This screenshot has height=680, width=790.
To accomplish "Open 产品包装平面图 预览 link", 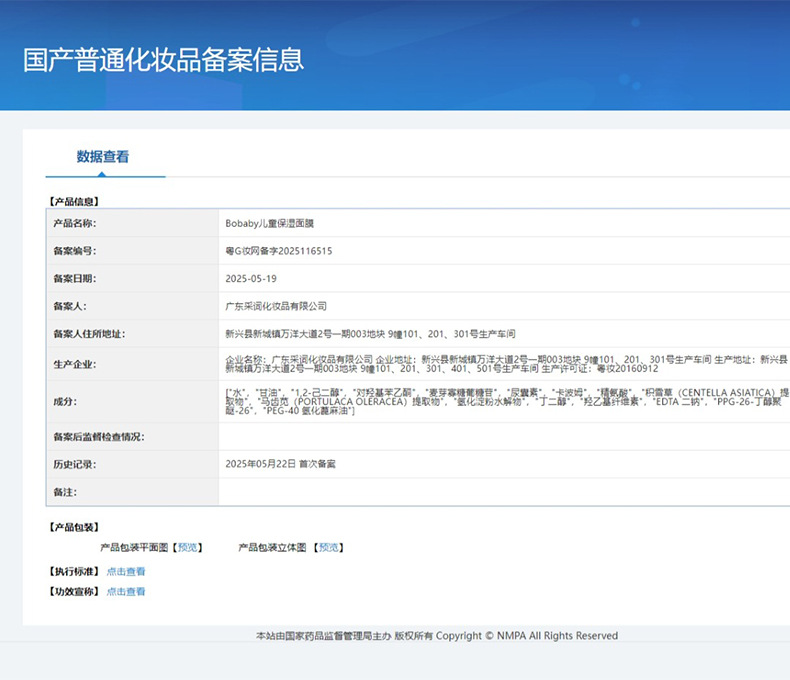I will coord(187,548).
